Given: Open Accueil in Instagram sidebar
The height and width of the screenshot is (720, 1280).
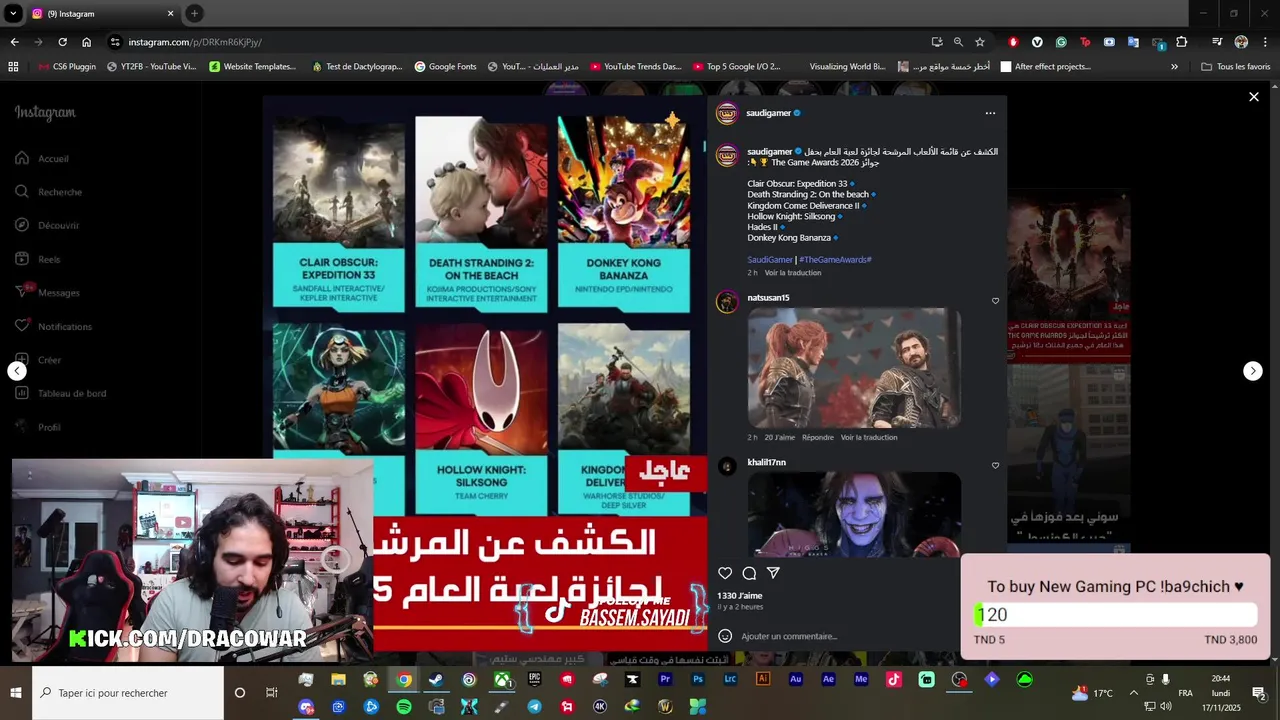Looking at the screenshot, I should [x=42, y=158].
